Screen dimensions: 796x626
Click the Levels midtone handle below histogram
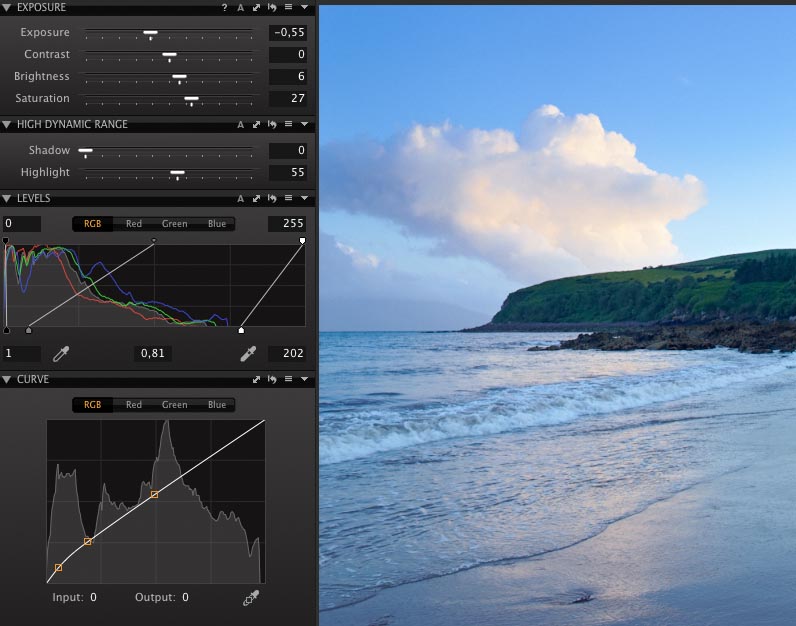[28, 331]
